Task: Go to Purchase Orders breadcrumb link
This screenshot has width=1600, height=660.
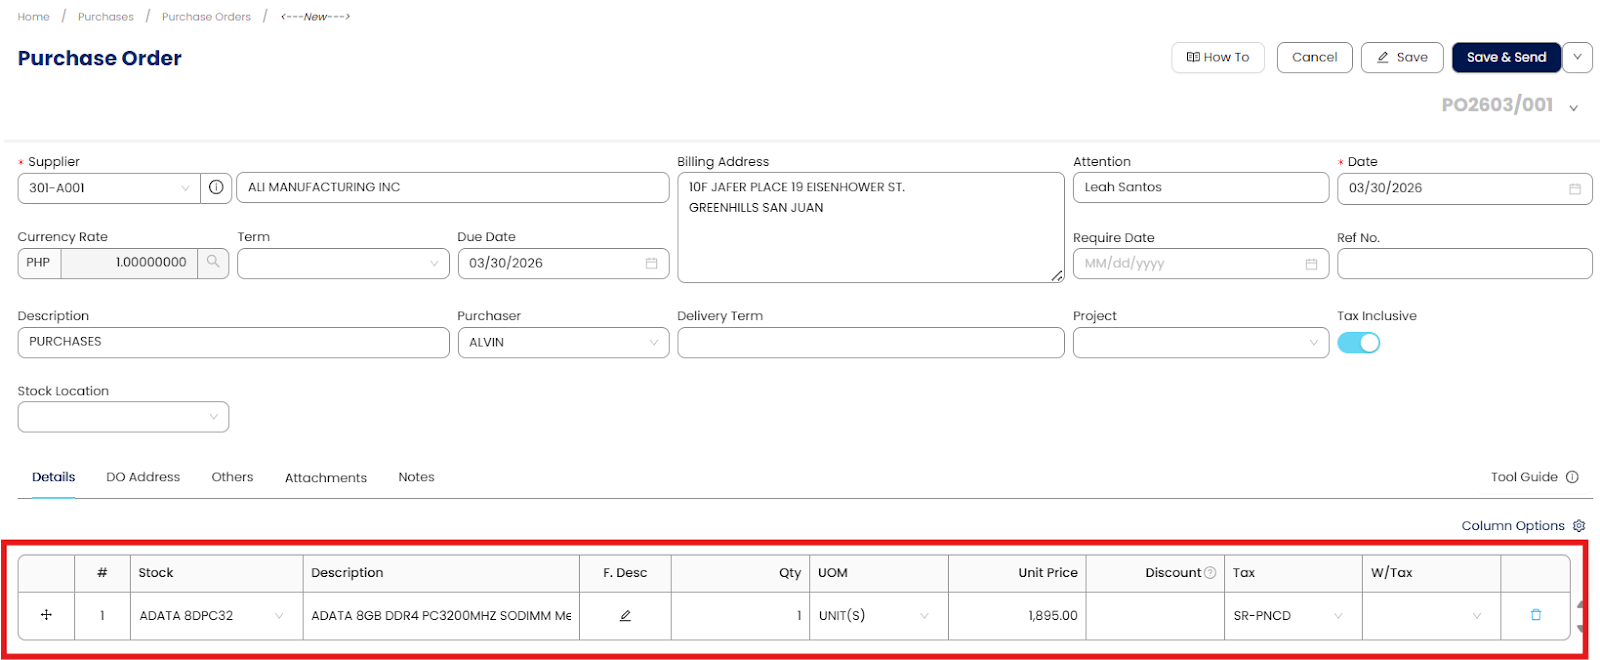Action: pos(206,17)
